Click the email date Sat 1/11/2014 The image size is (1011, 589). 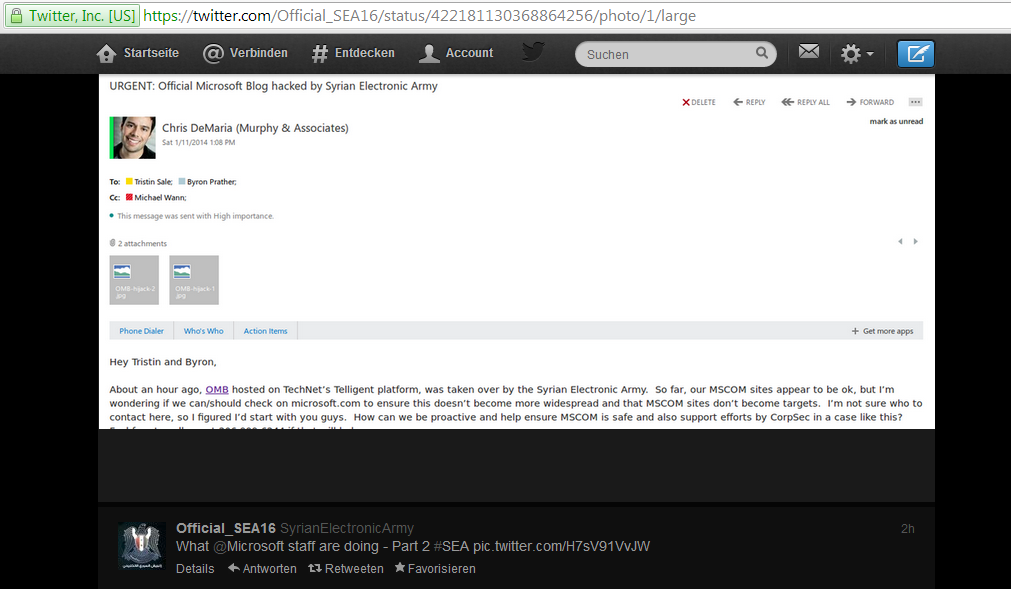pyautogui.click(x=199, y=142)
